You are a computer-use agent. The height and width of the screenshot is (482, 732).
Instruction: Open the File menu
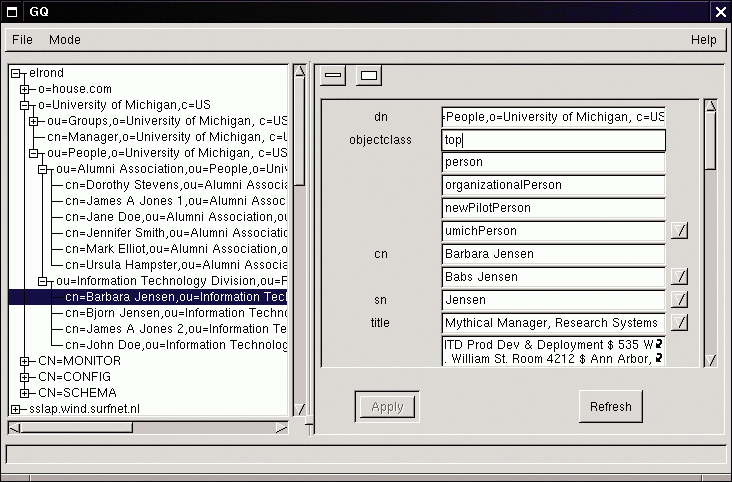coord(22,40)
